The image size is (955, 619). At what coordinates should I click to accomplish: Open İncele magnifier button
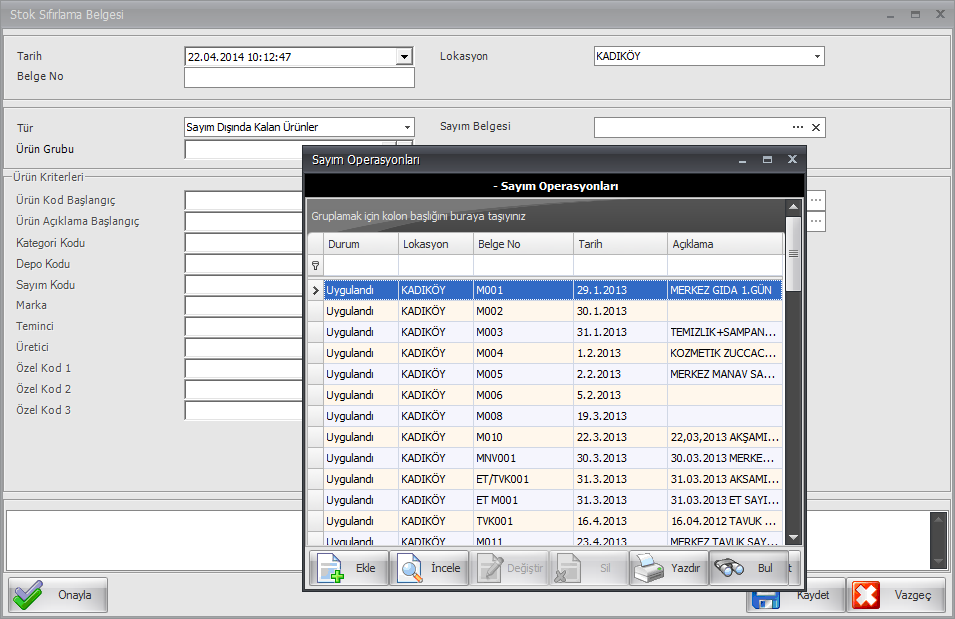(429, 568)
